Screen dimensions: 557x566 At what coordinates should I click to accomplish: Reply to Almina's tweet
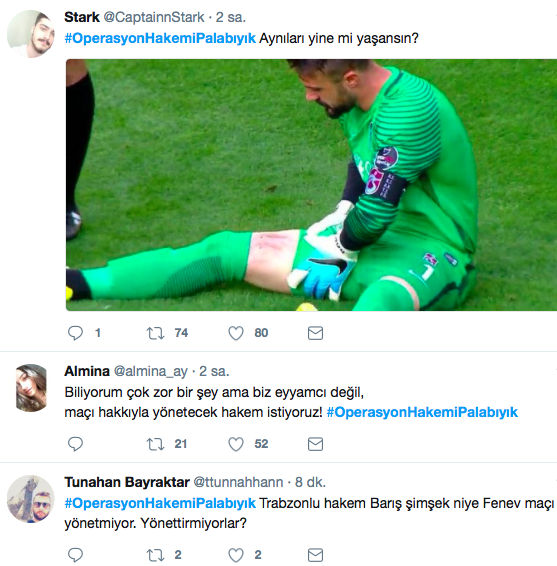(75, 444)
